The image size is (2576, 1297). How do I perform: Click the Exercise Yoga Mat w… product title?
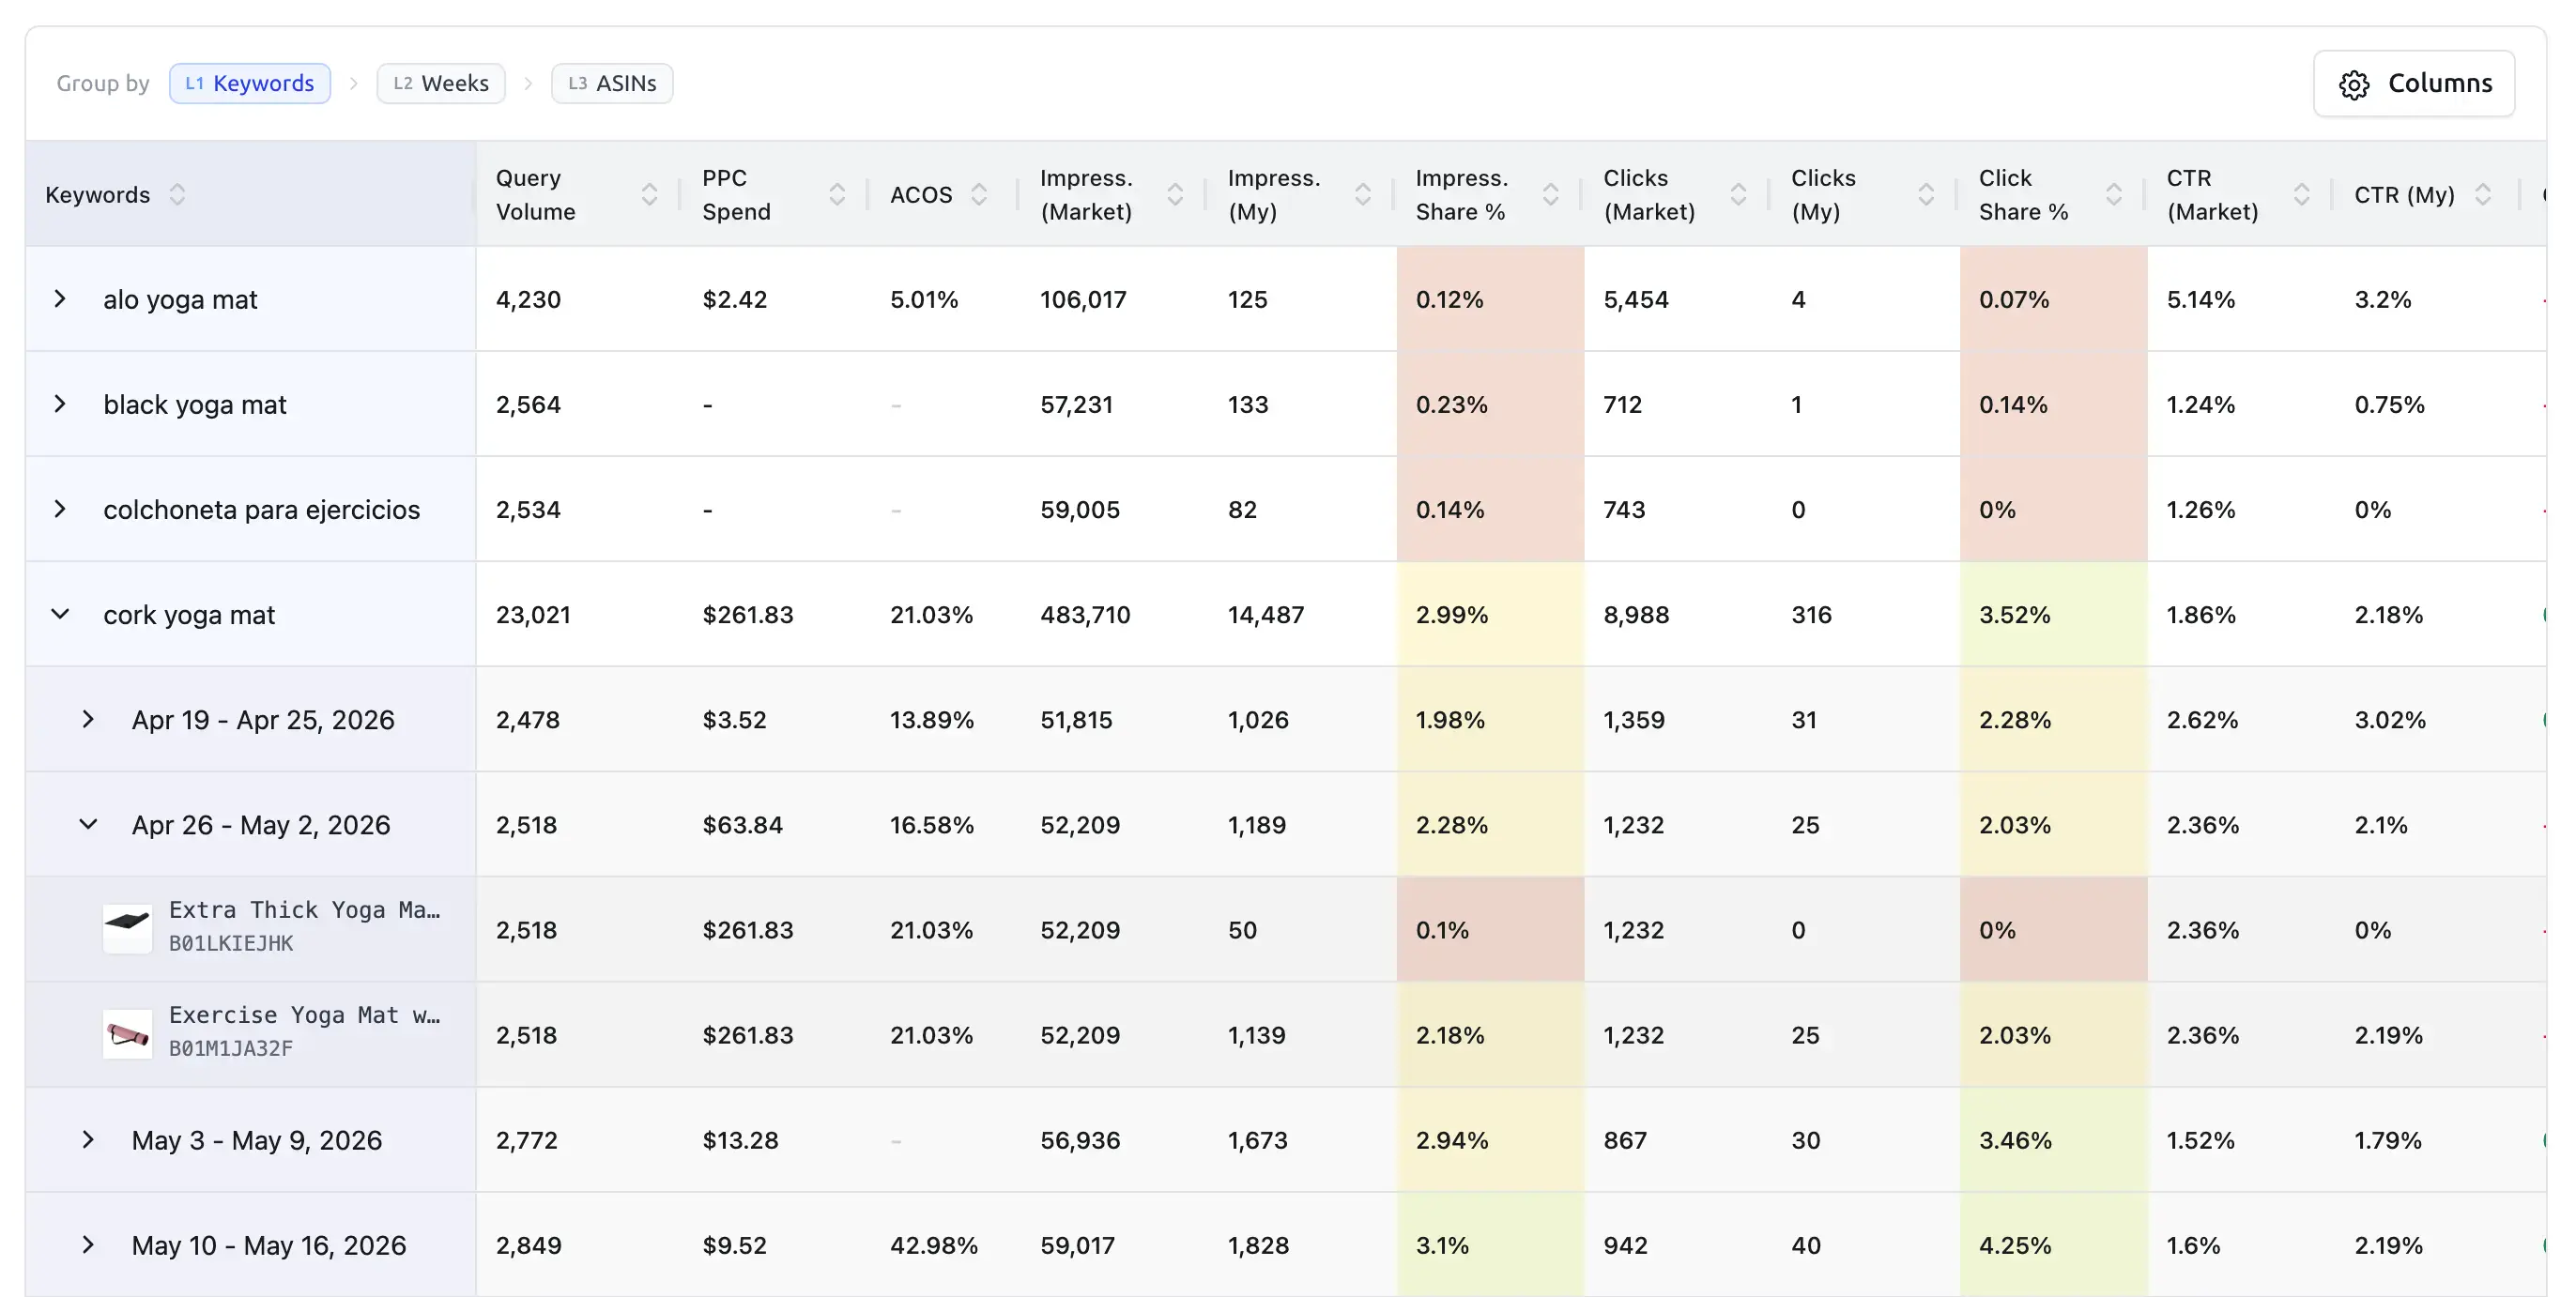[304, 1015]
